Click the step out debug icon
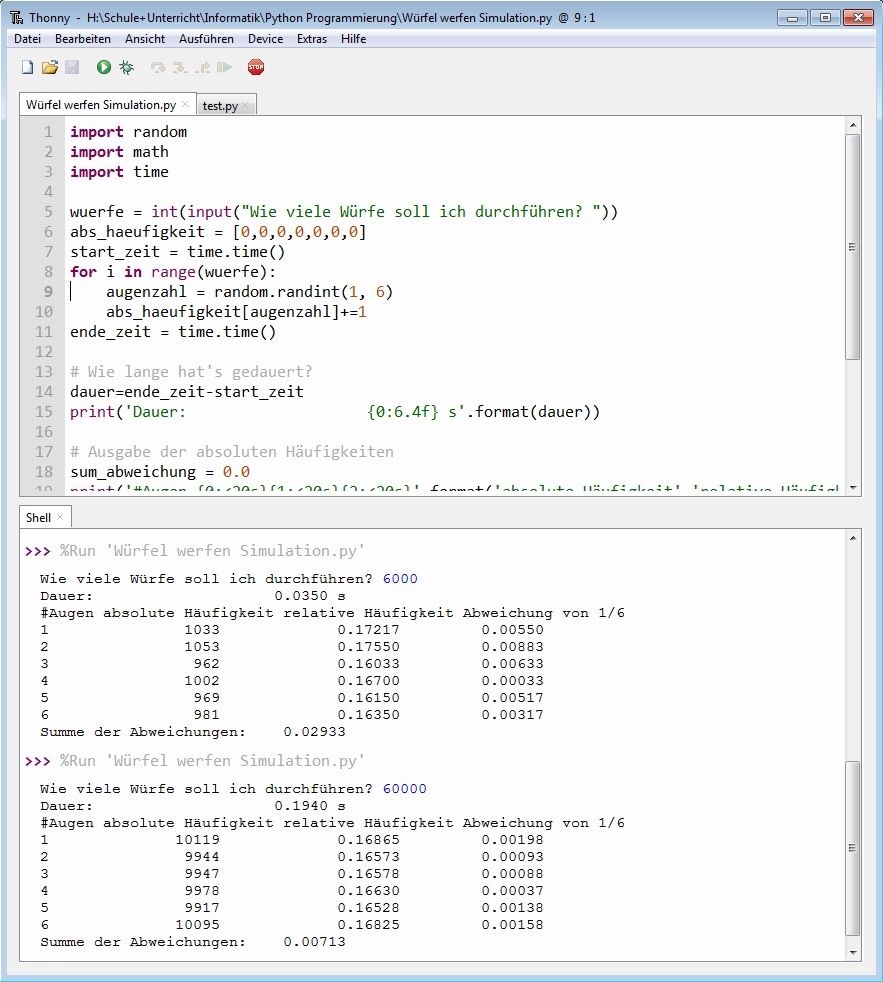Screen dimensions: 883x982 [x=203, y=68]
